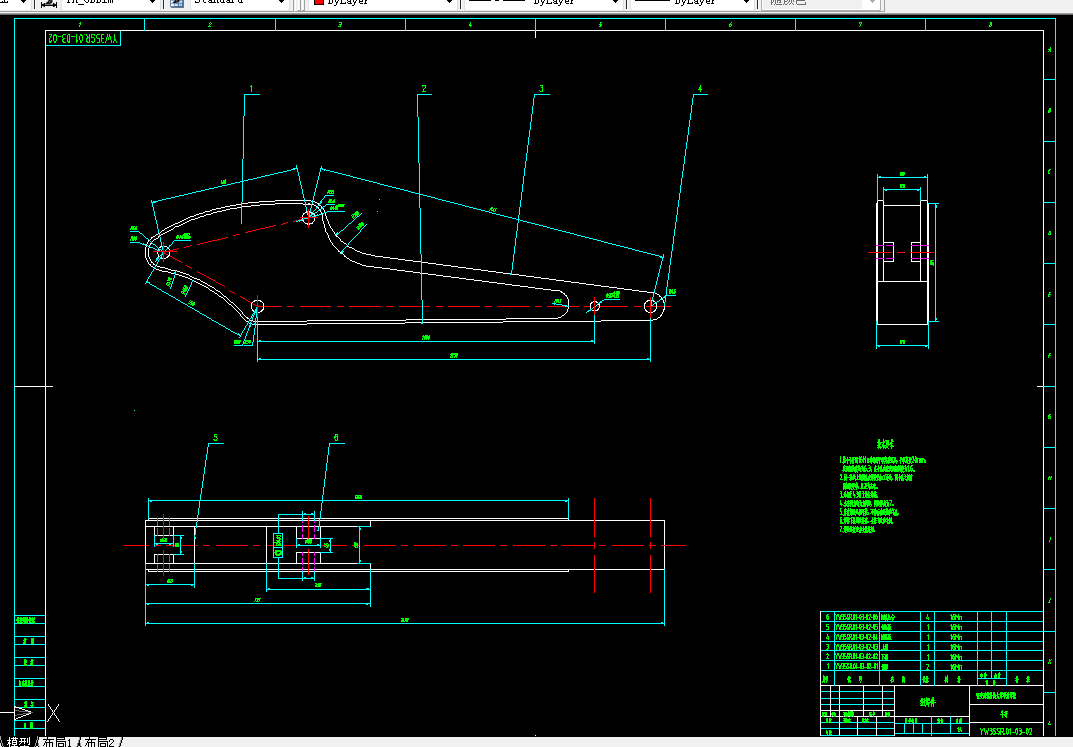Image resolution: width=1073 pixels, height=747 pixels.
Task: Click the red color swatch in color control
Action: 318,2
